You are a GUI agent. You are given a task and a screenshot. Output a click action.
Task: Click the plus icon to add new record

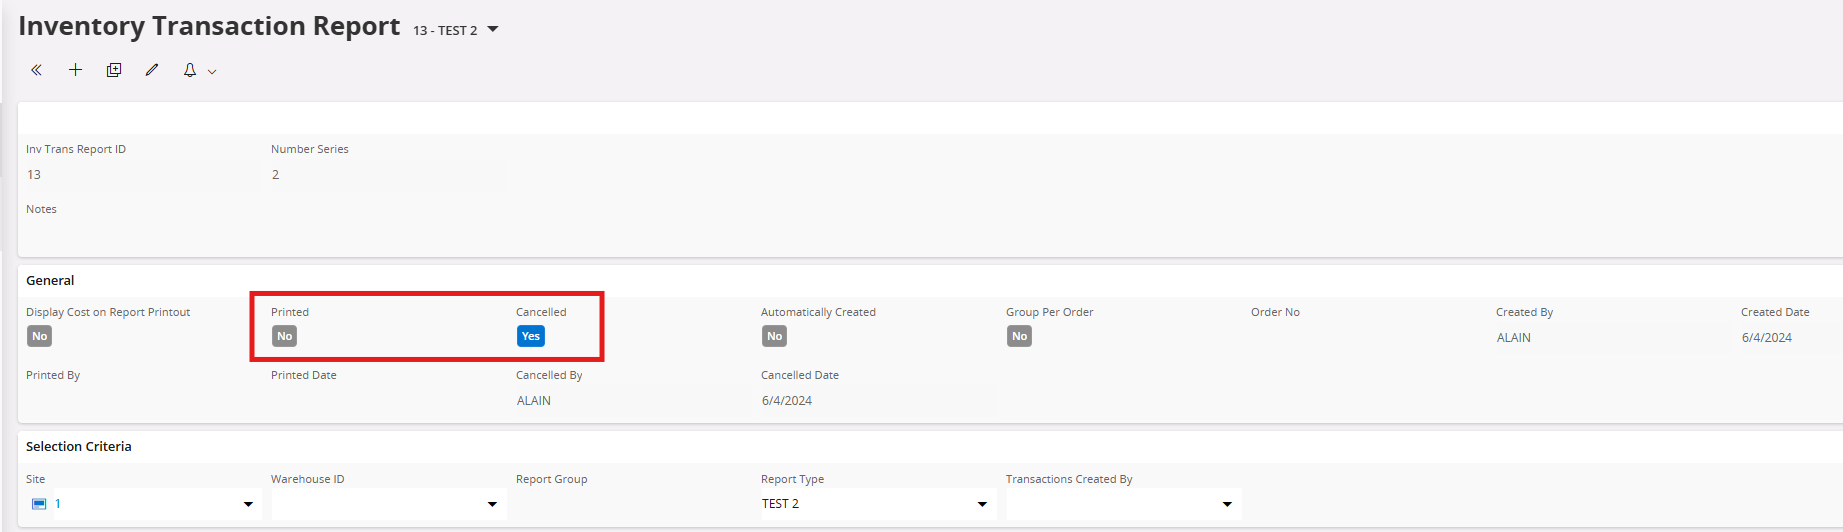tap(75, 70)
